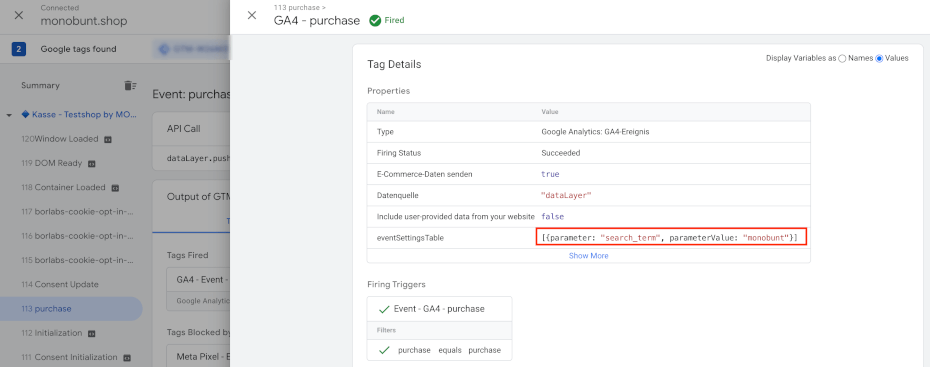Click the Firing Triggers heading
Screen dimensions: 930x367
coord(396,285)
